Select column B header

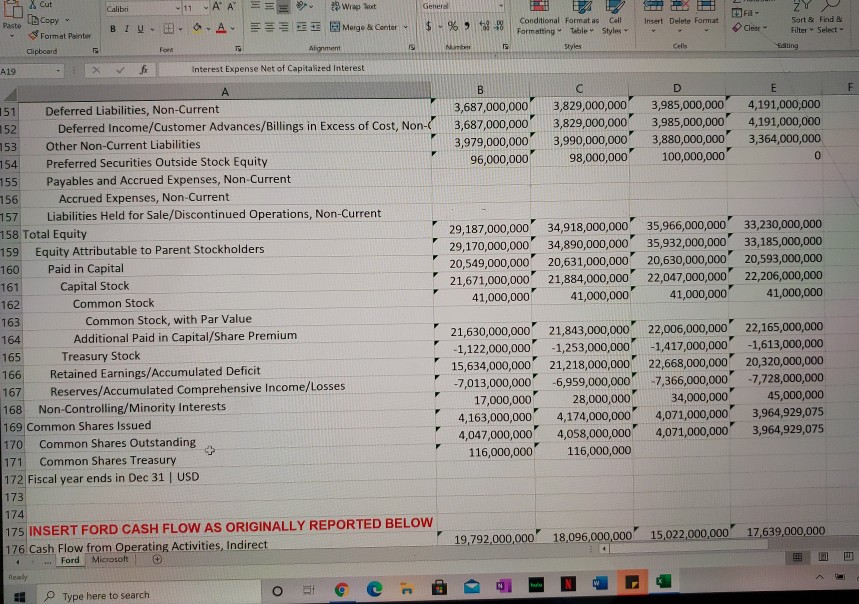480,90
